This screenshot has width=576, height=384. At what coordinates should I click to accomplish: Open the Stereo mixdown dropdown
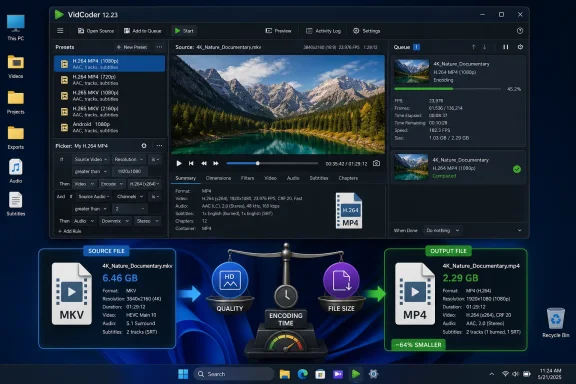click(x=147, y=221)
